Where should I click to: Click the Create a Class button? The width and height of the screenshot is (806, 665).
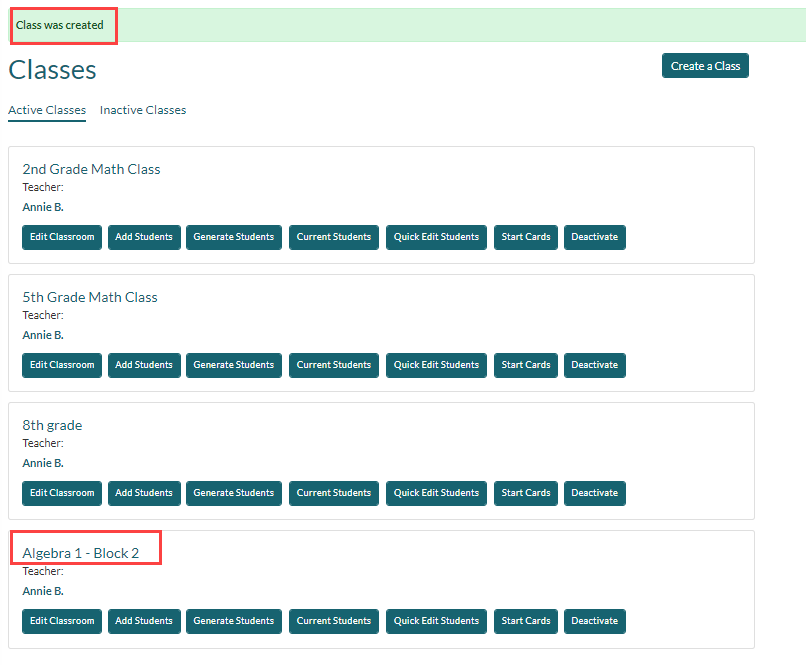[x=705, y=65]
